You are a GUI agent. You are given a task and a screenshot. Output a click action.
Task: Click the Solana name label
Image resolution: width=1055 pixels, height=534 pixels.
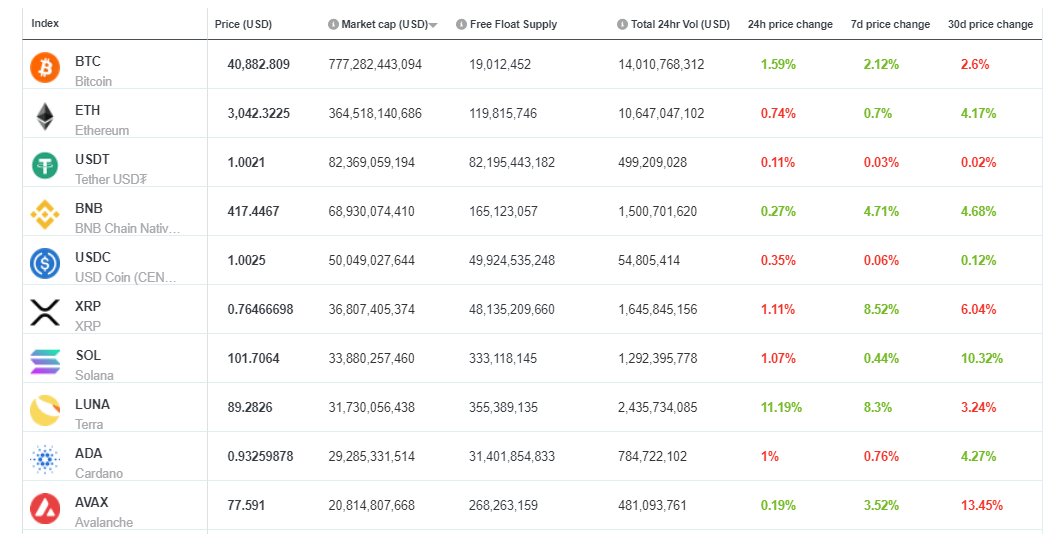click(94, 375)
